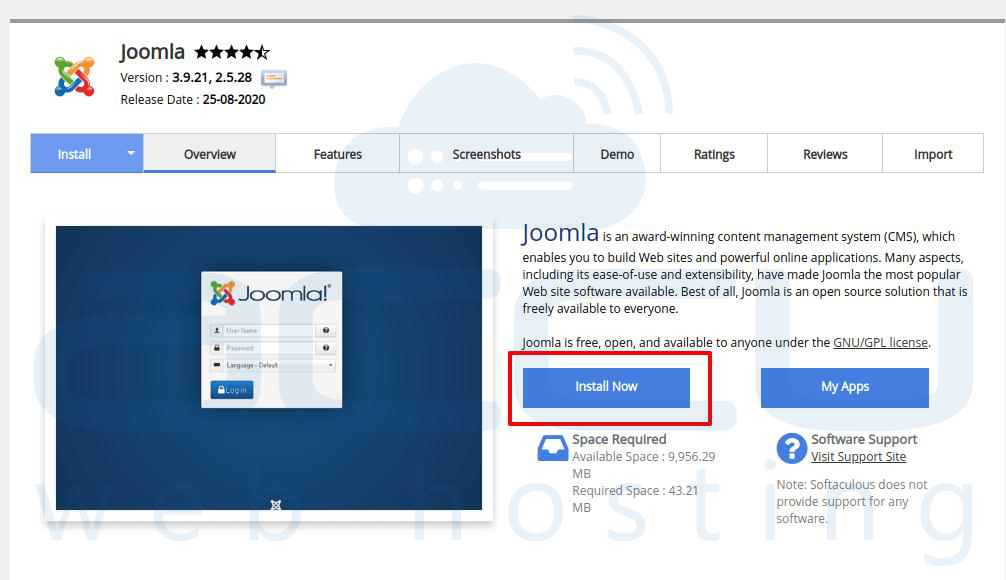Open the Reviews tab

825,154
